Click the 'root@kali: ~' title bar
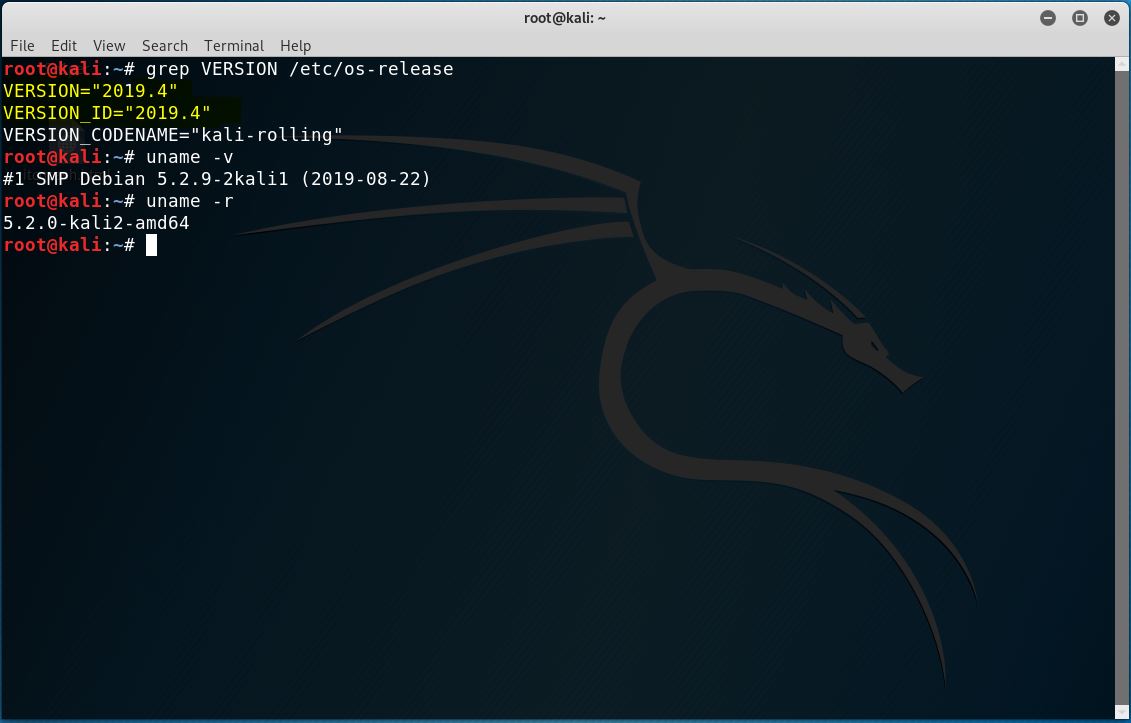Image resolution: width=1131 pixels, height=723 pixels. point(565,18)
